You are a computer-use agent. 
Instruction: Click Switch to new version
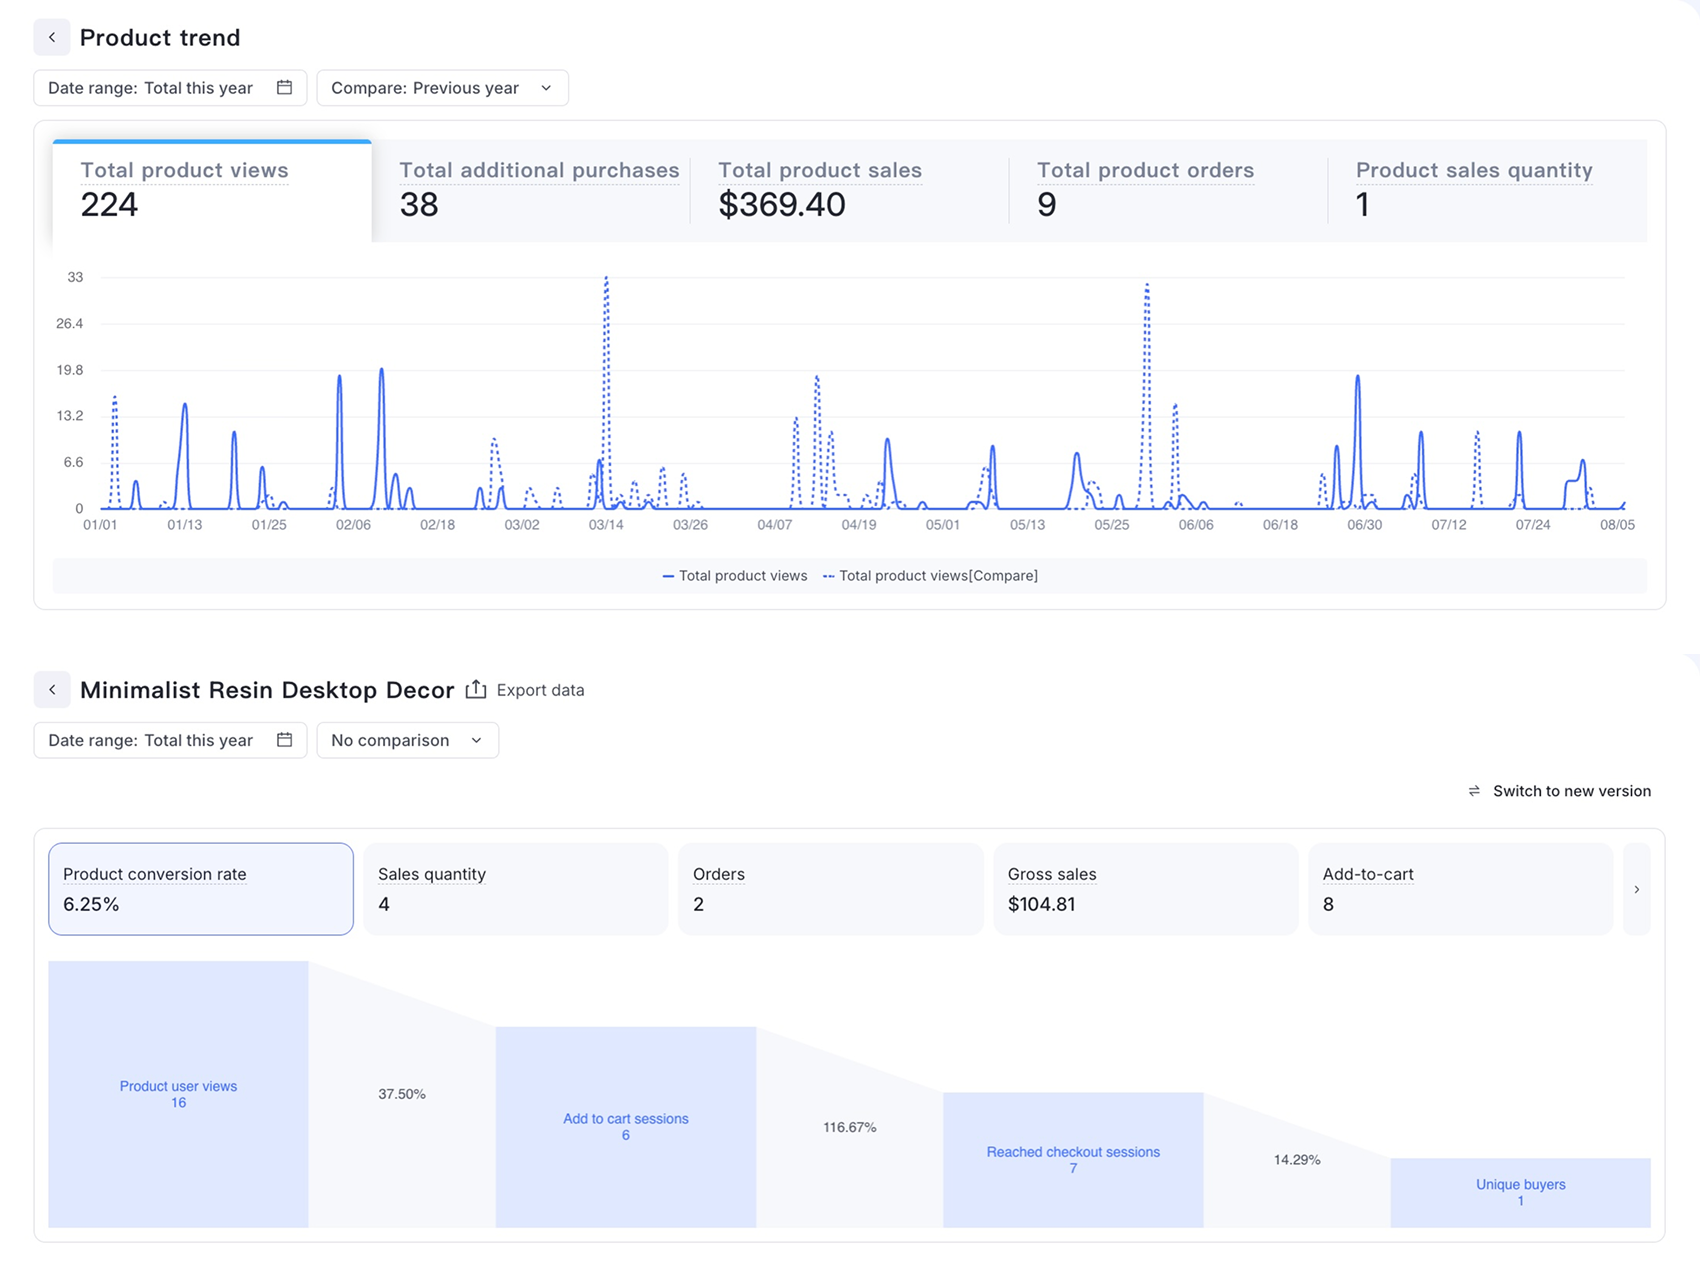1571,791
